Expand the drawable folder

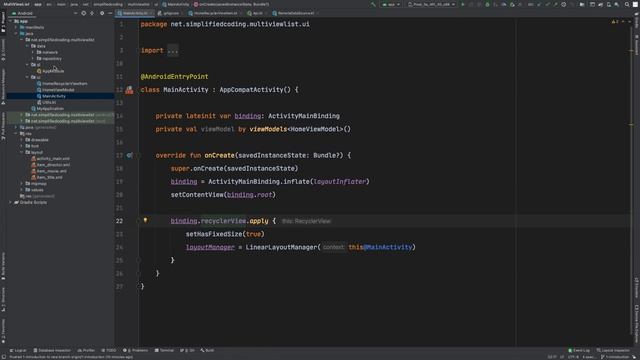pos(22,140)
